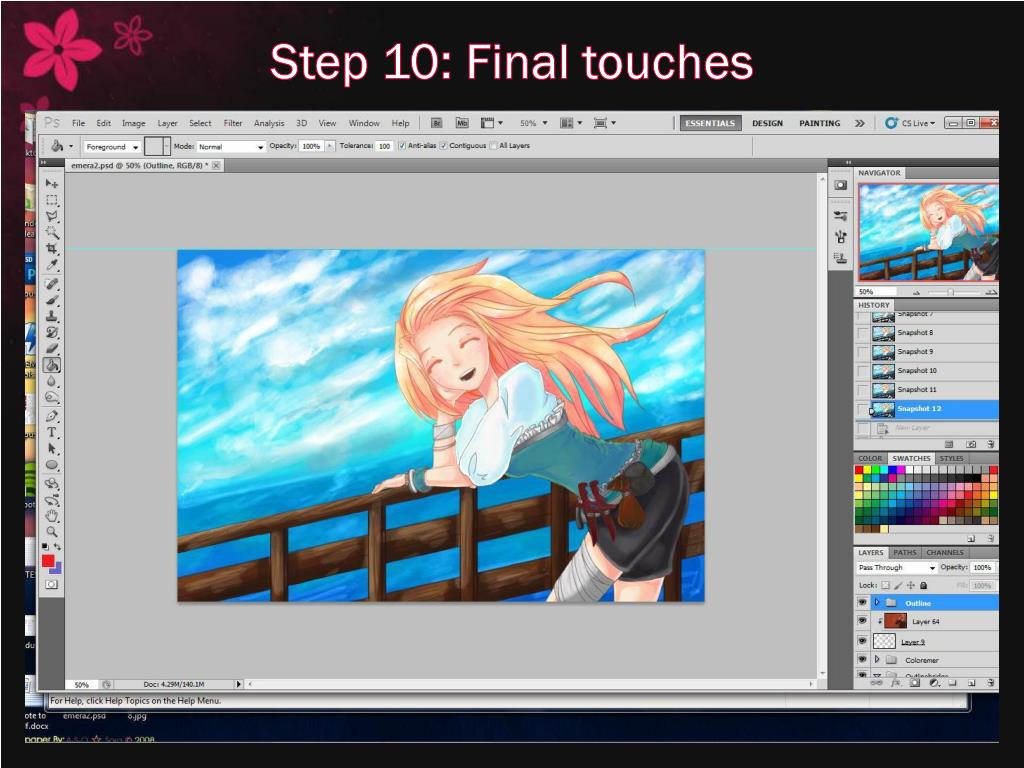Hide Layer 64 visibility
This screenshot has width=1024, height=768.
tap(862, 621)
